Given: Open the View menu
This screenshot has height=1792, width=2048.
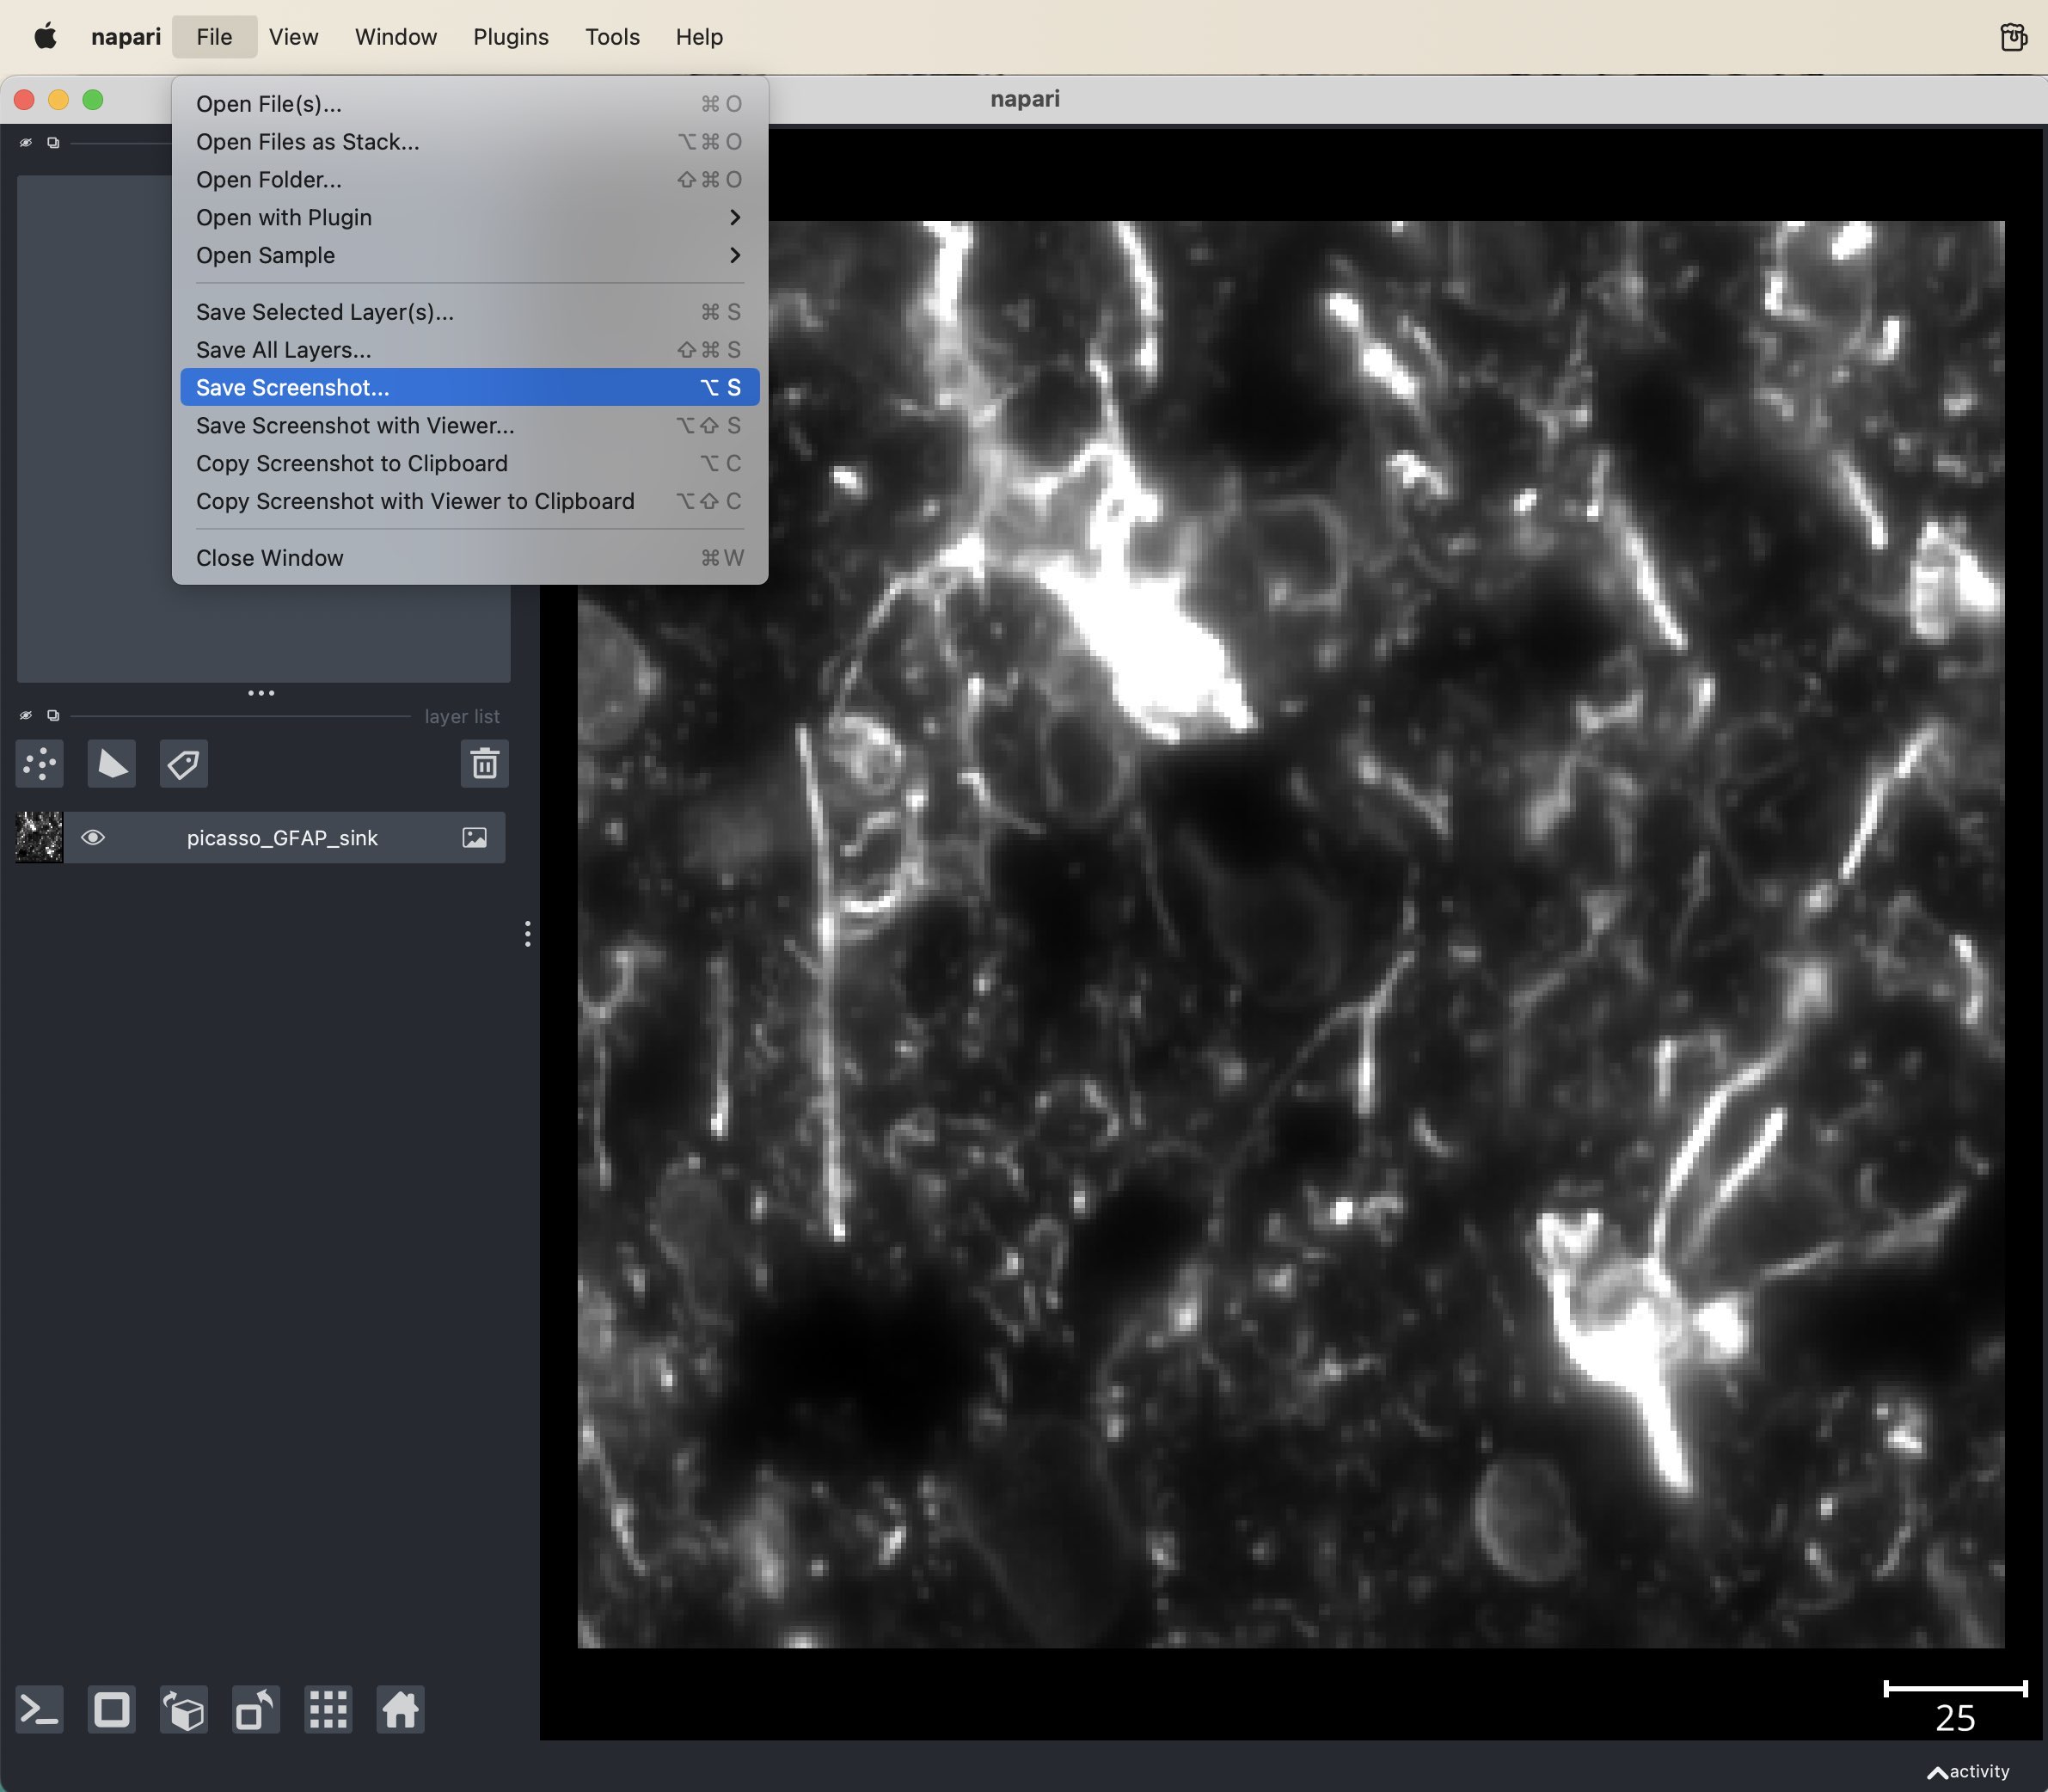Looking at the screenshot, I should point(293,37).
